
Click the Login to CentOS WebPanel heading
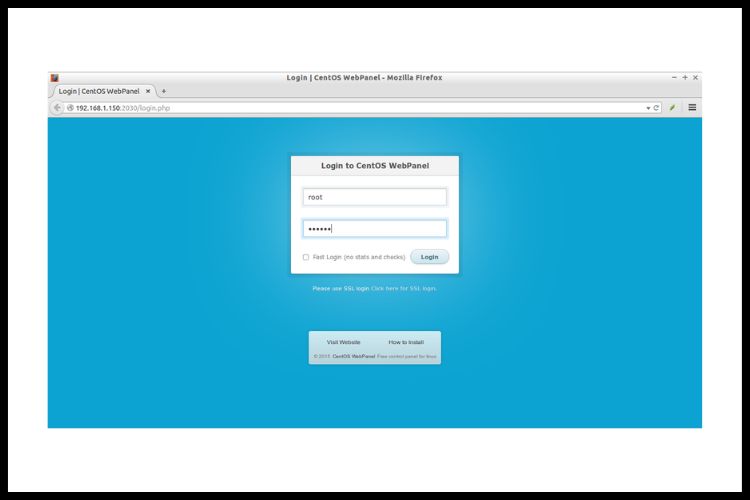click(x=375, y=166)
